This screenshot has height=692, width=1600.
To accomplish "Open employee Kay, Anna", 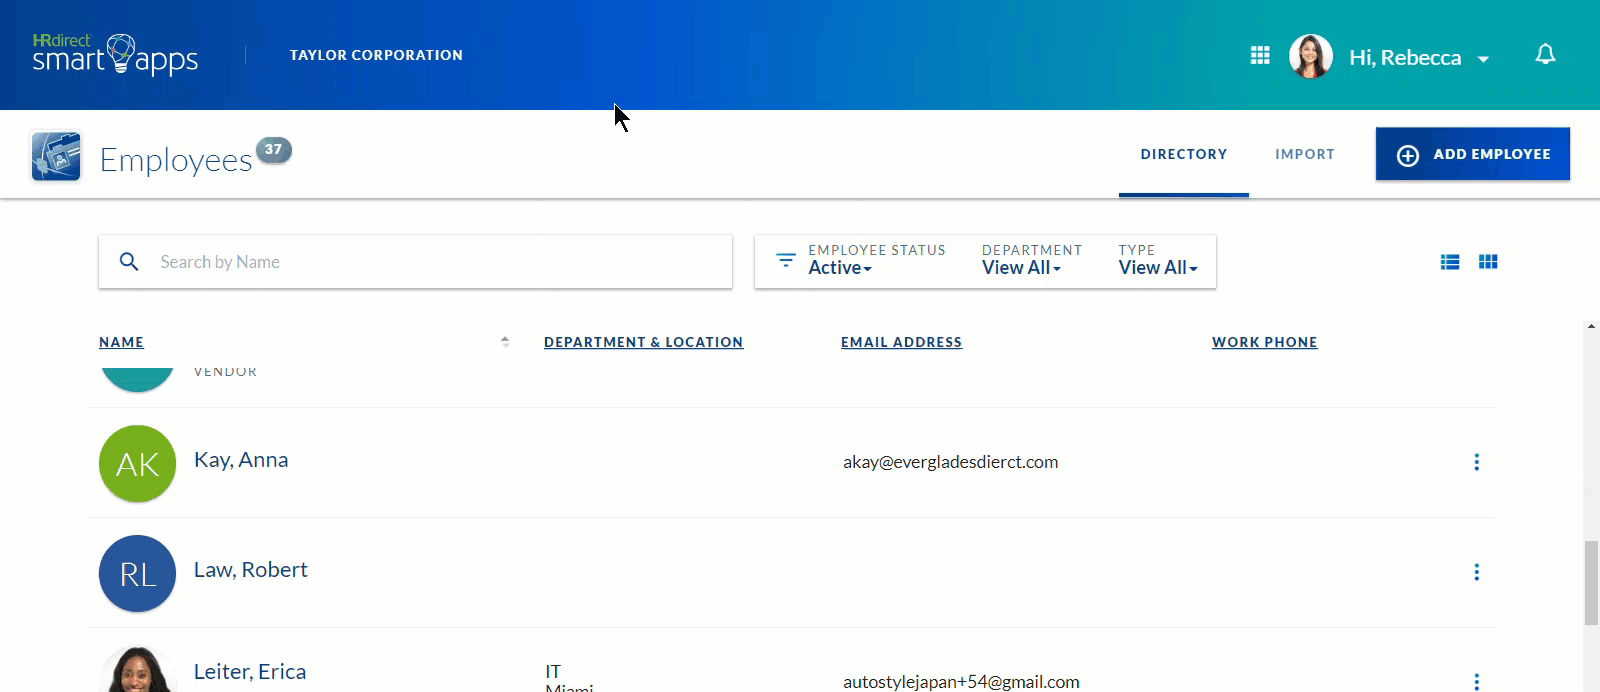I will pyautogui.click(x=241, y=460).
